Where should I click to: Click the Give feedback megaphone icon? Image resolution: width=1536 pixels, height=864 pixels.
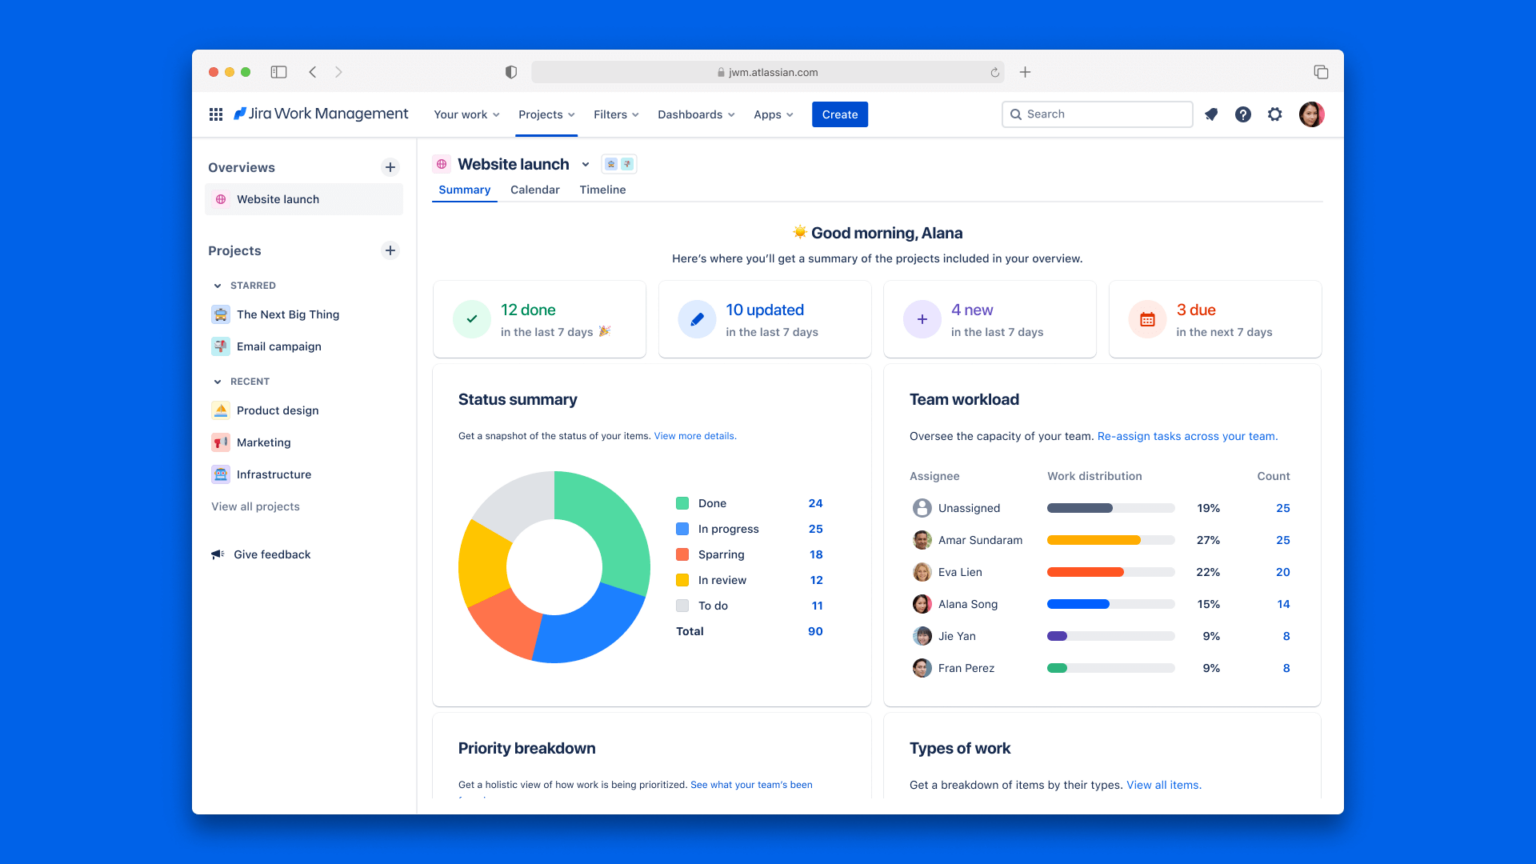pos(218,554)
